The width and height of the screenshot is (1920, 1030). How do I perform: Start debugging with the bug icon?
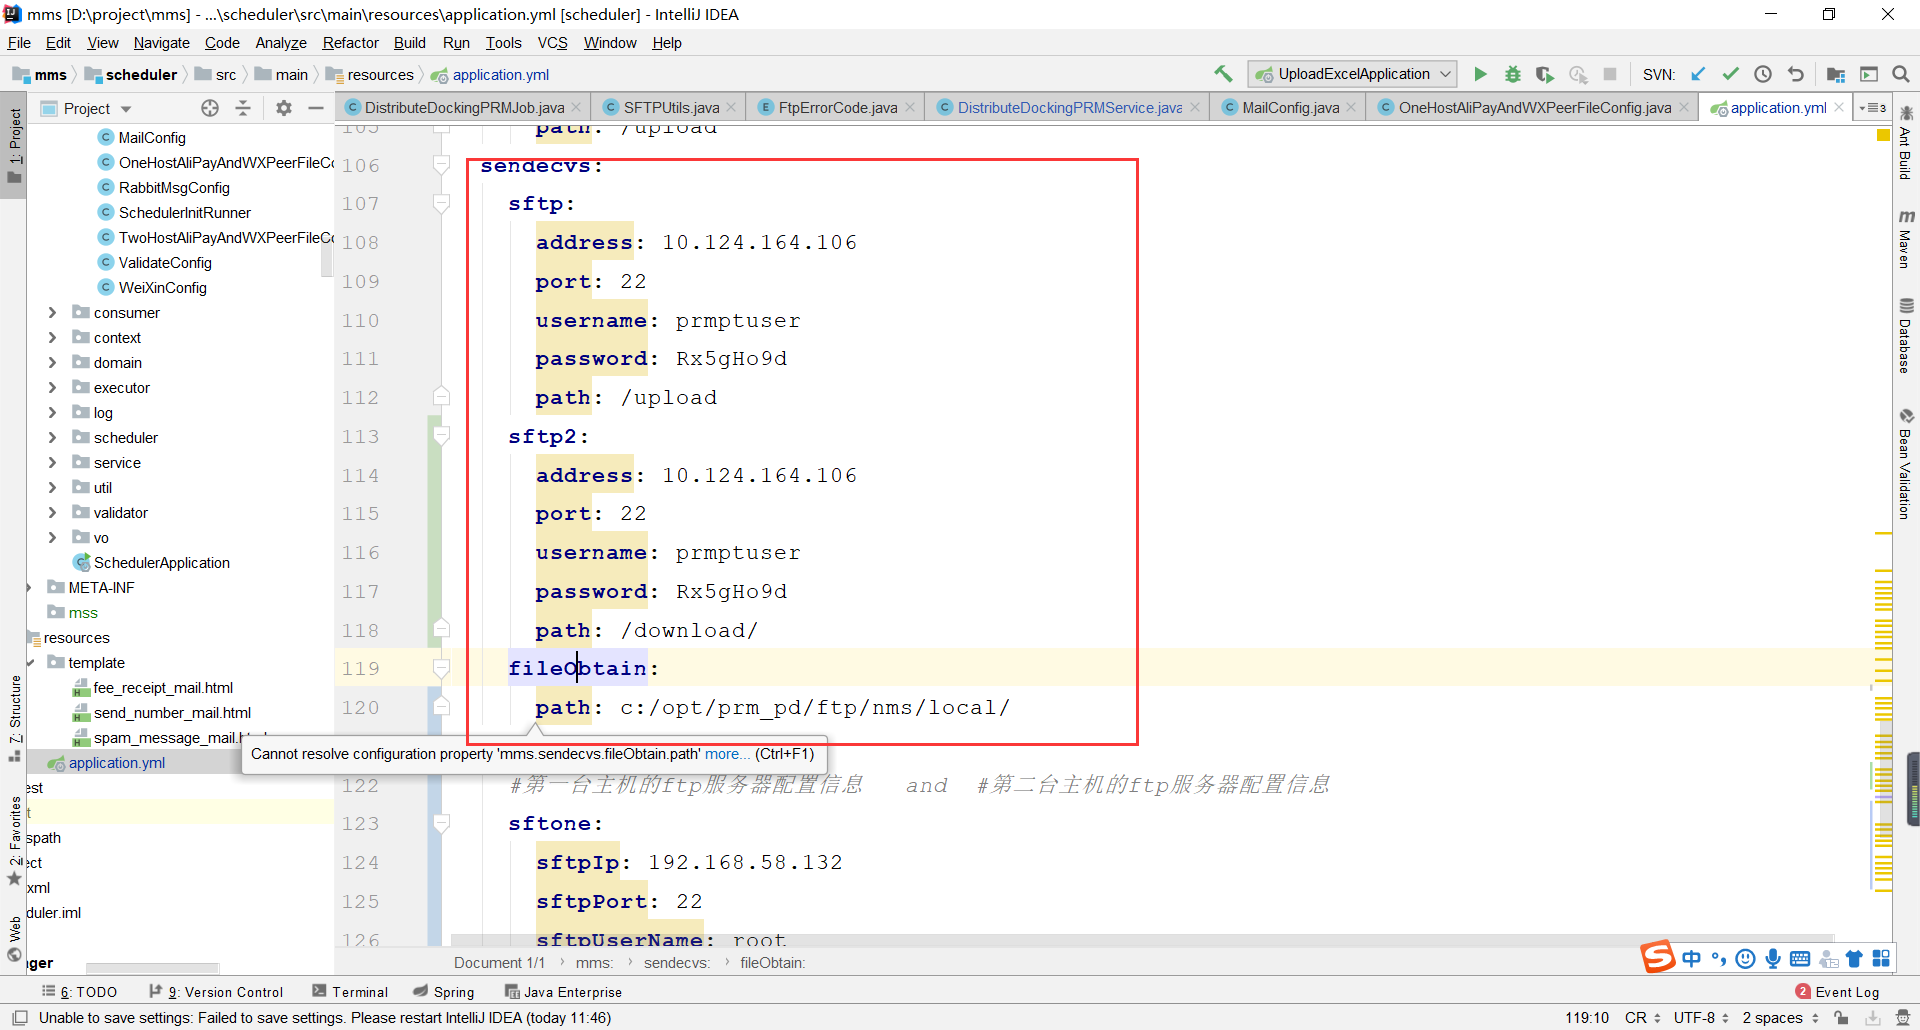click(1513, 74)
